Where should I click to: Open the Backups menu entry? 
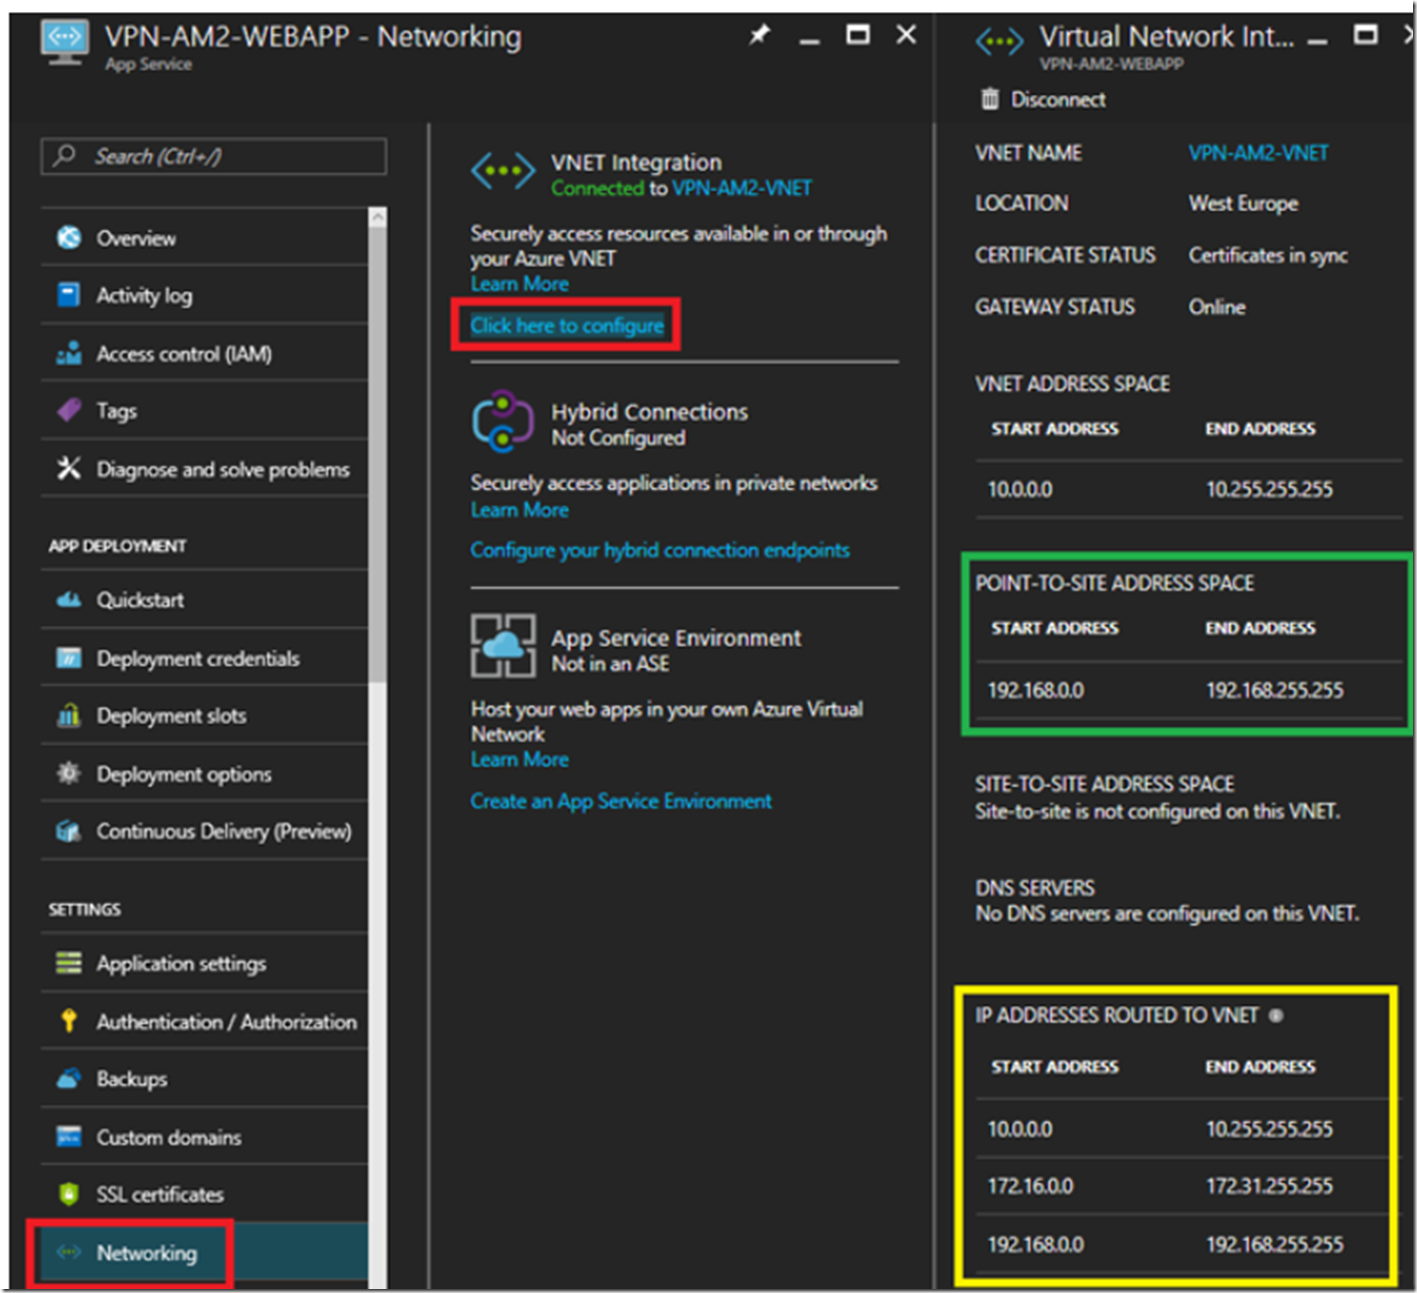pos(204,1078)
